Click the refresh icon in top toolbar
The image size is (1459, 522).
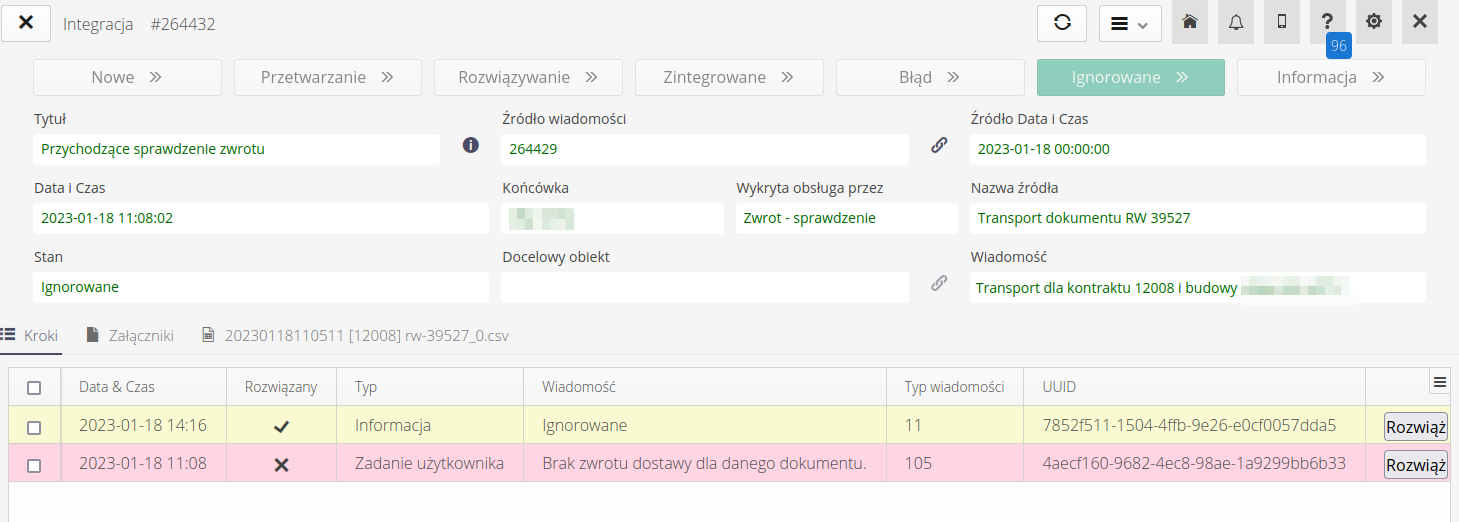point(1062,23)
